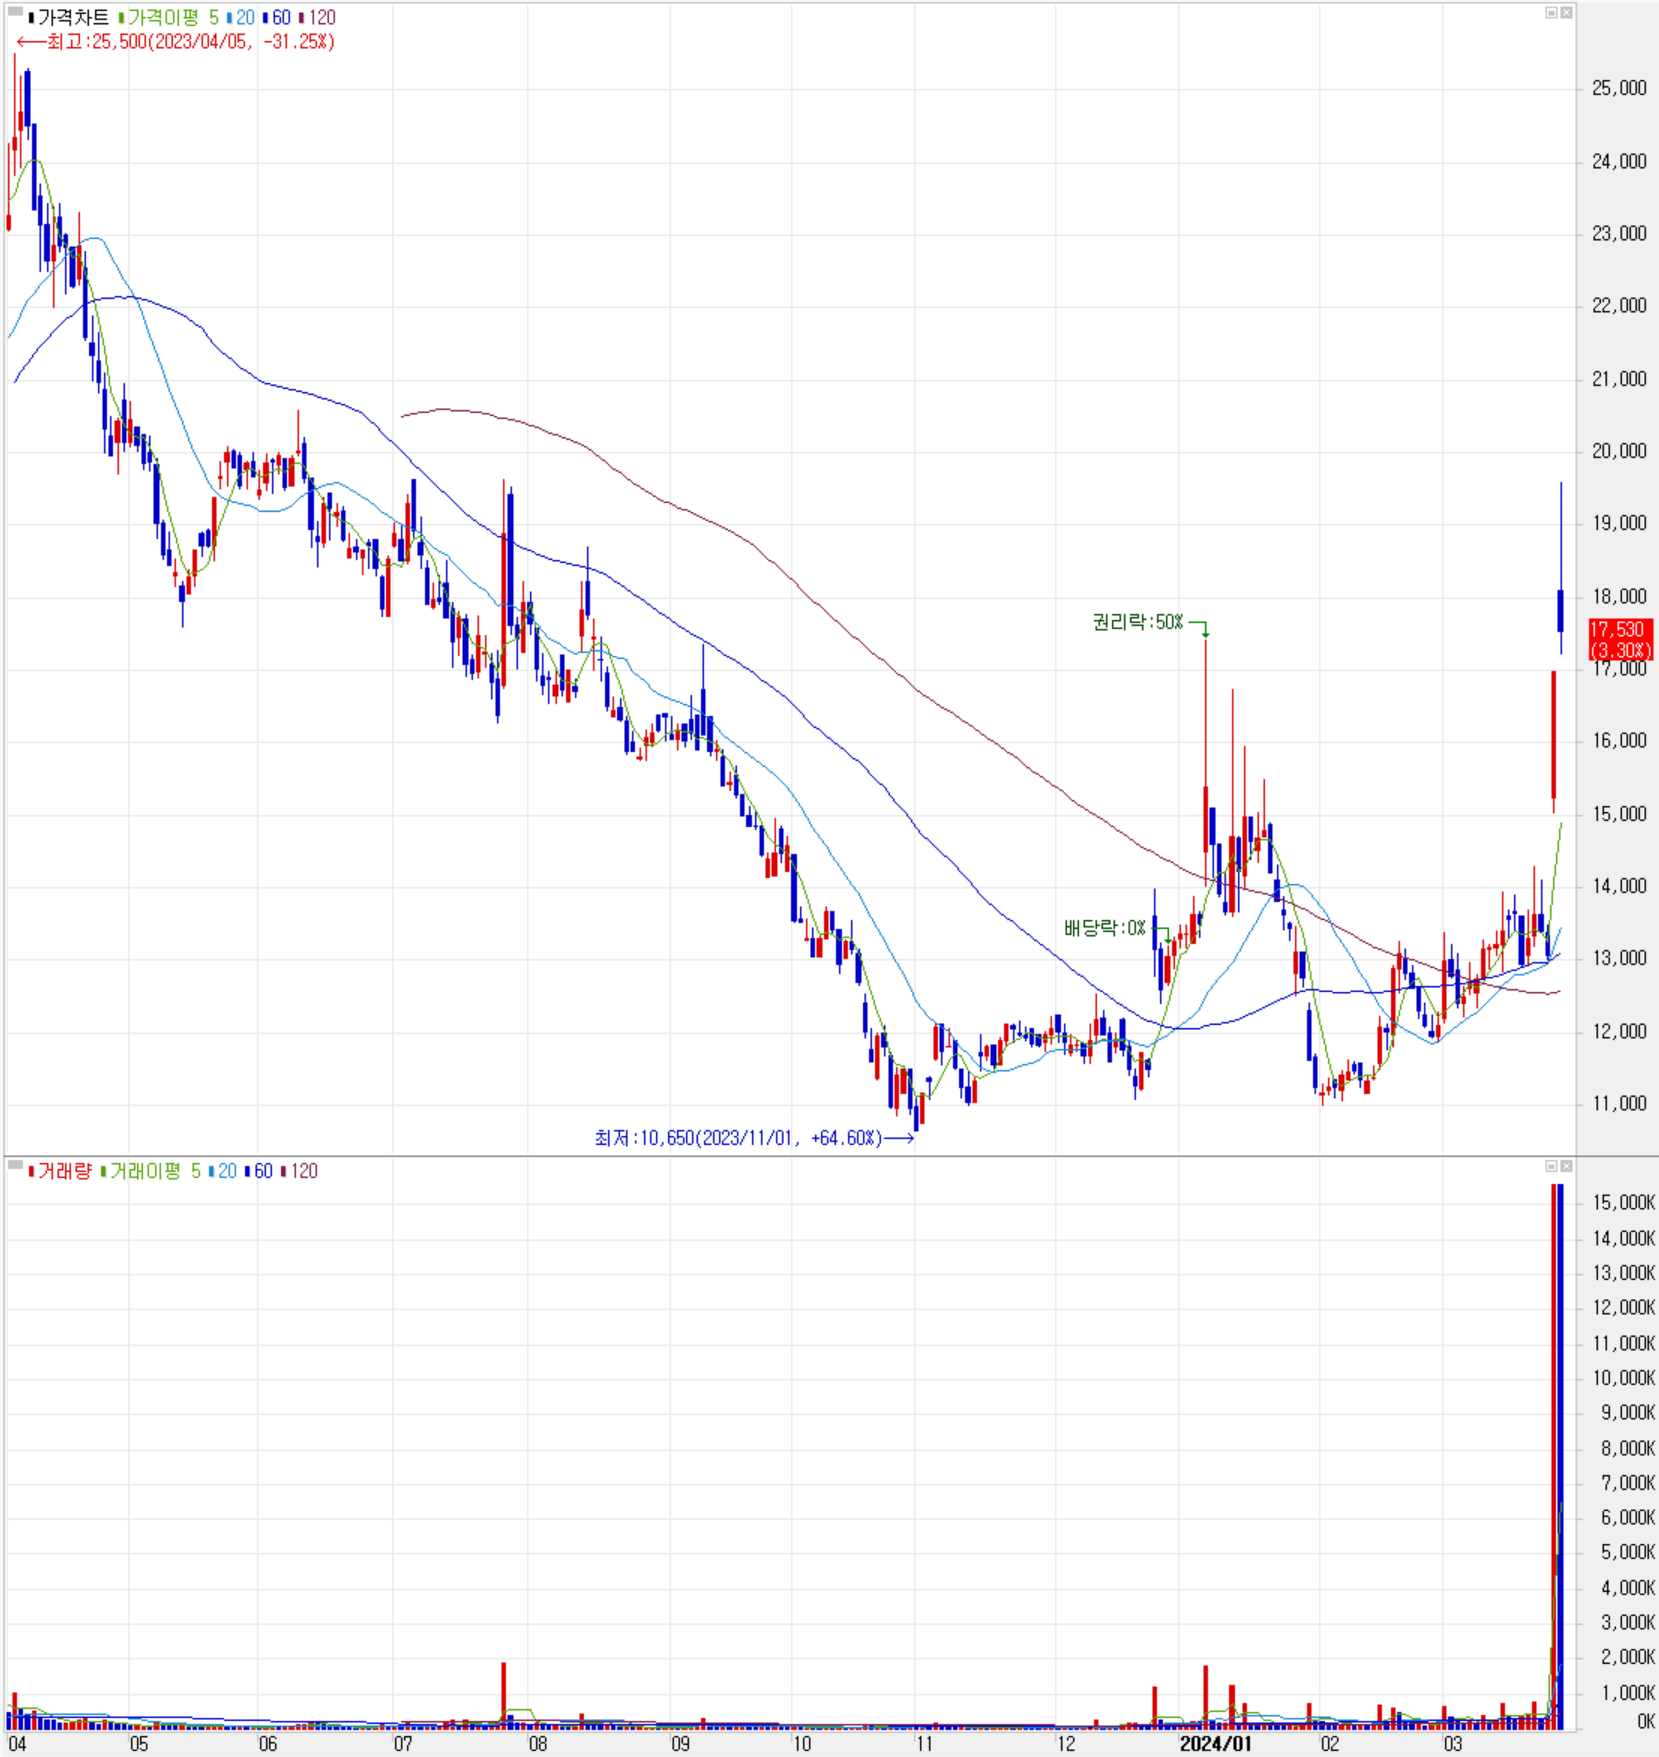Screen dimensions: 1659x1757
Task: Maximize the volume chart pane
Action: click(x=1551, y=1166)
